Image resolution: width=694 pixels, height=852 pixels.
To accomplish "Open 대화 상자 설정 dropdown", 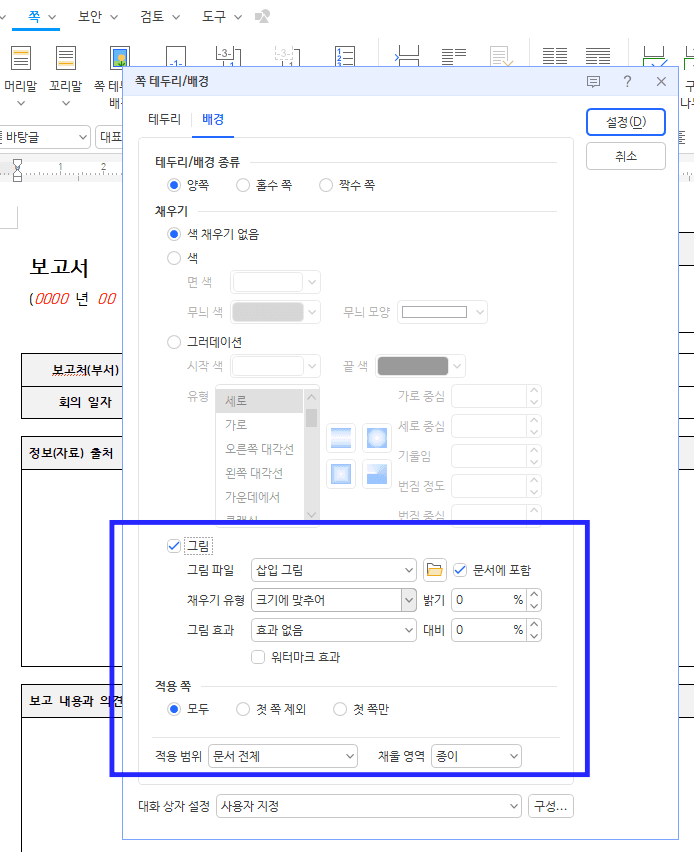I will pos(368,806).
